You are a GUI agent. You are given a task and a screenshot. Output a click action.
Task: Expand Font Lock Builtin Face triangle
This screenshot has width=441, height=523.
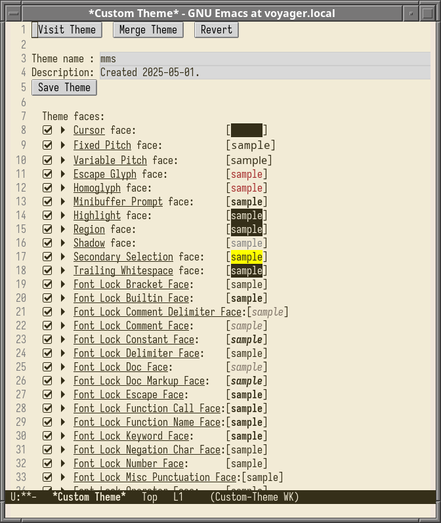pyautogui.click(x=63, y=298)
